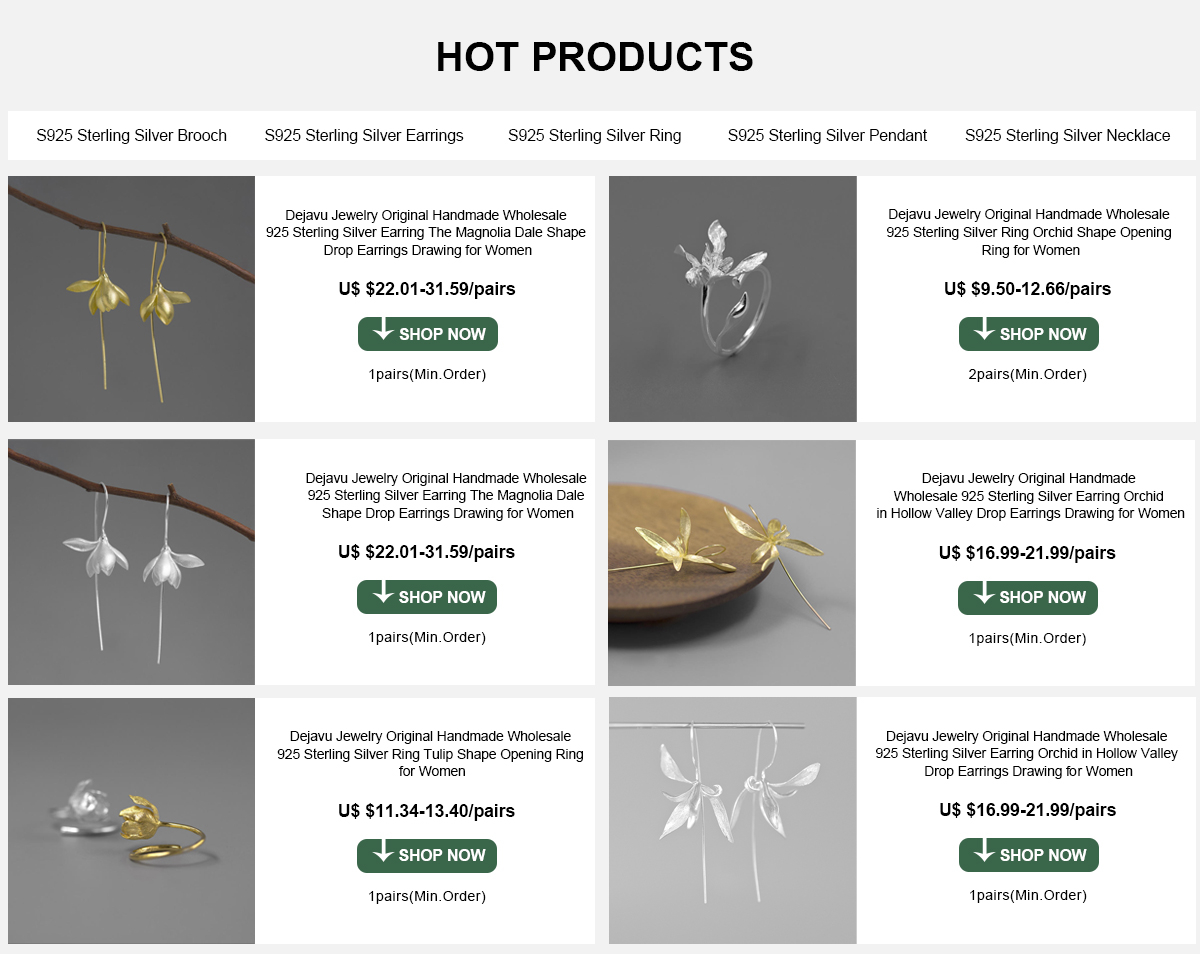
Task: Open the tulip ring product thumbnail
Action: point(131,820)
